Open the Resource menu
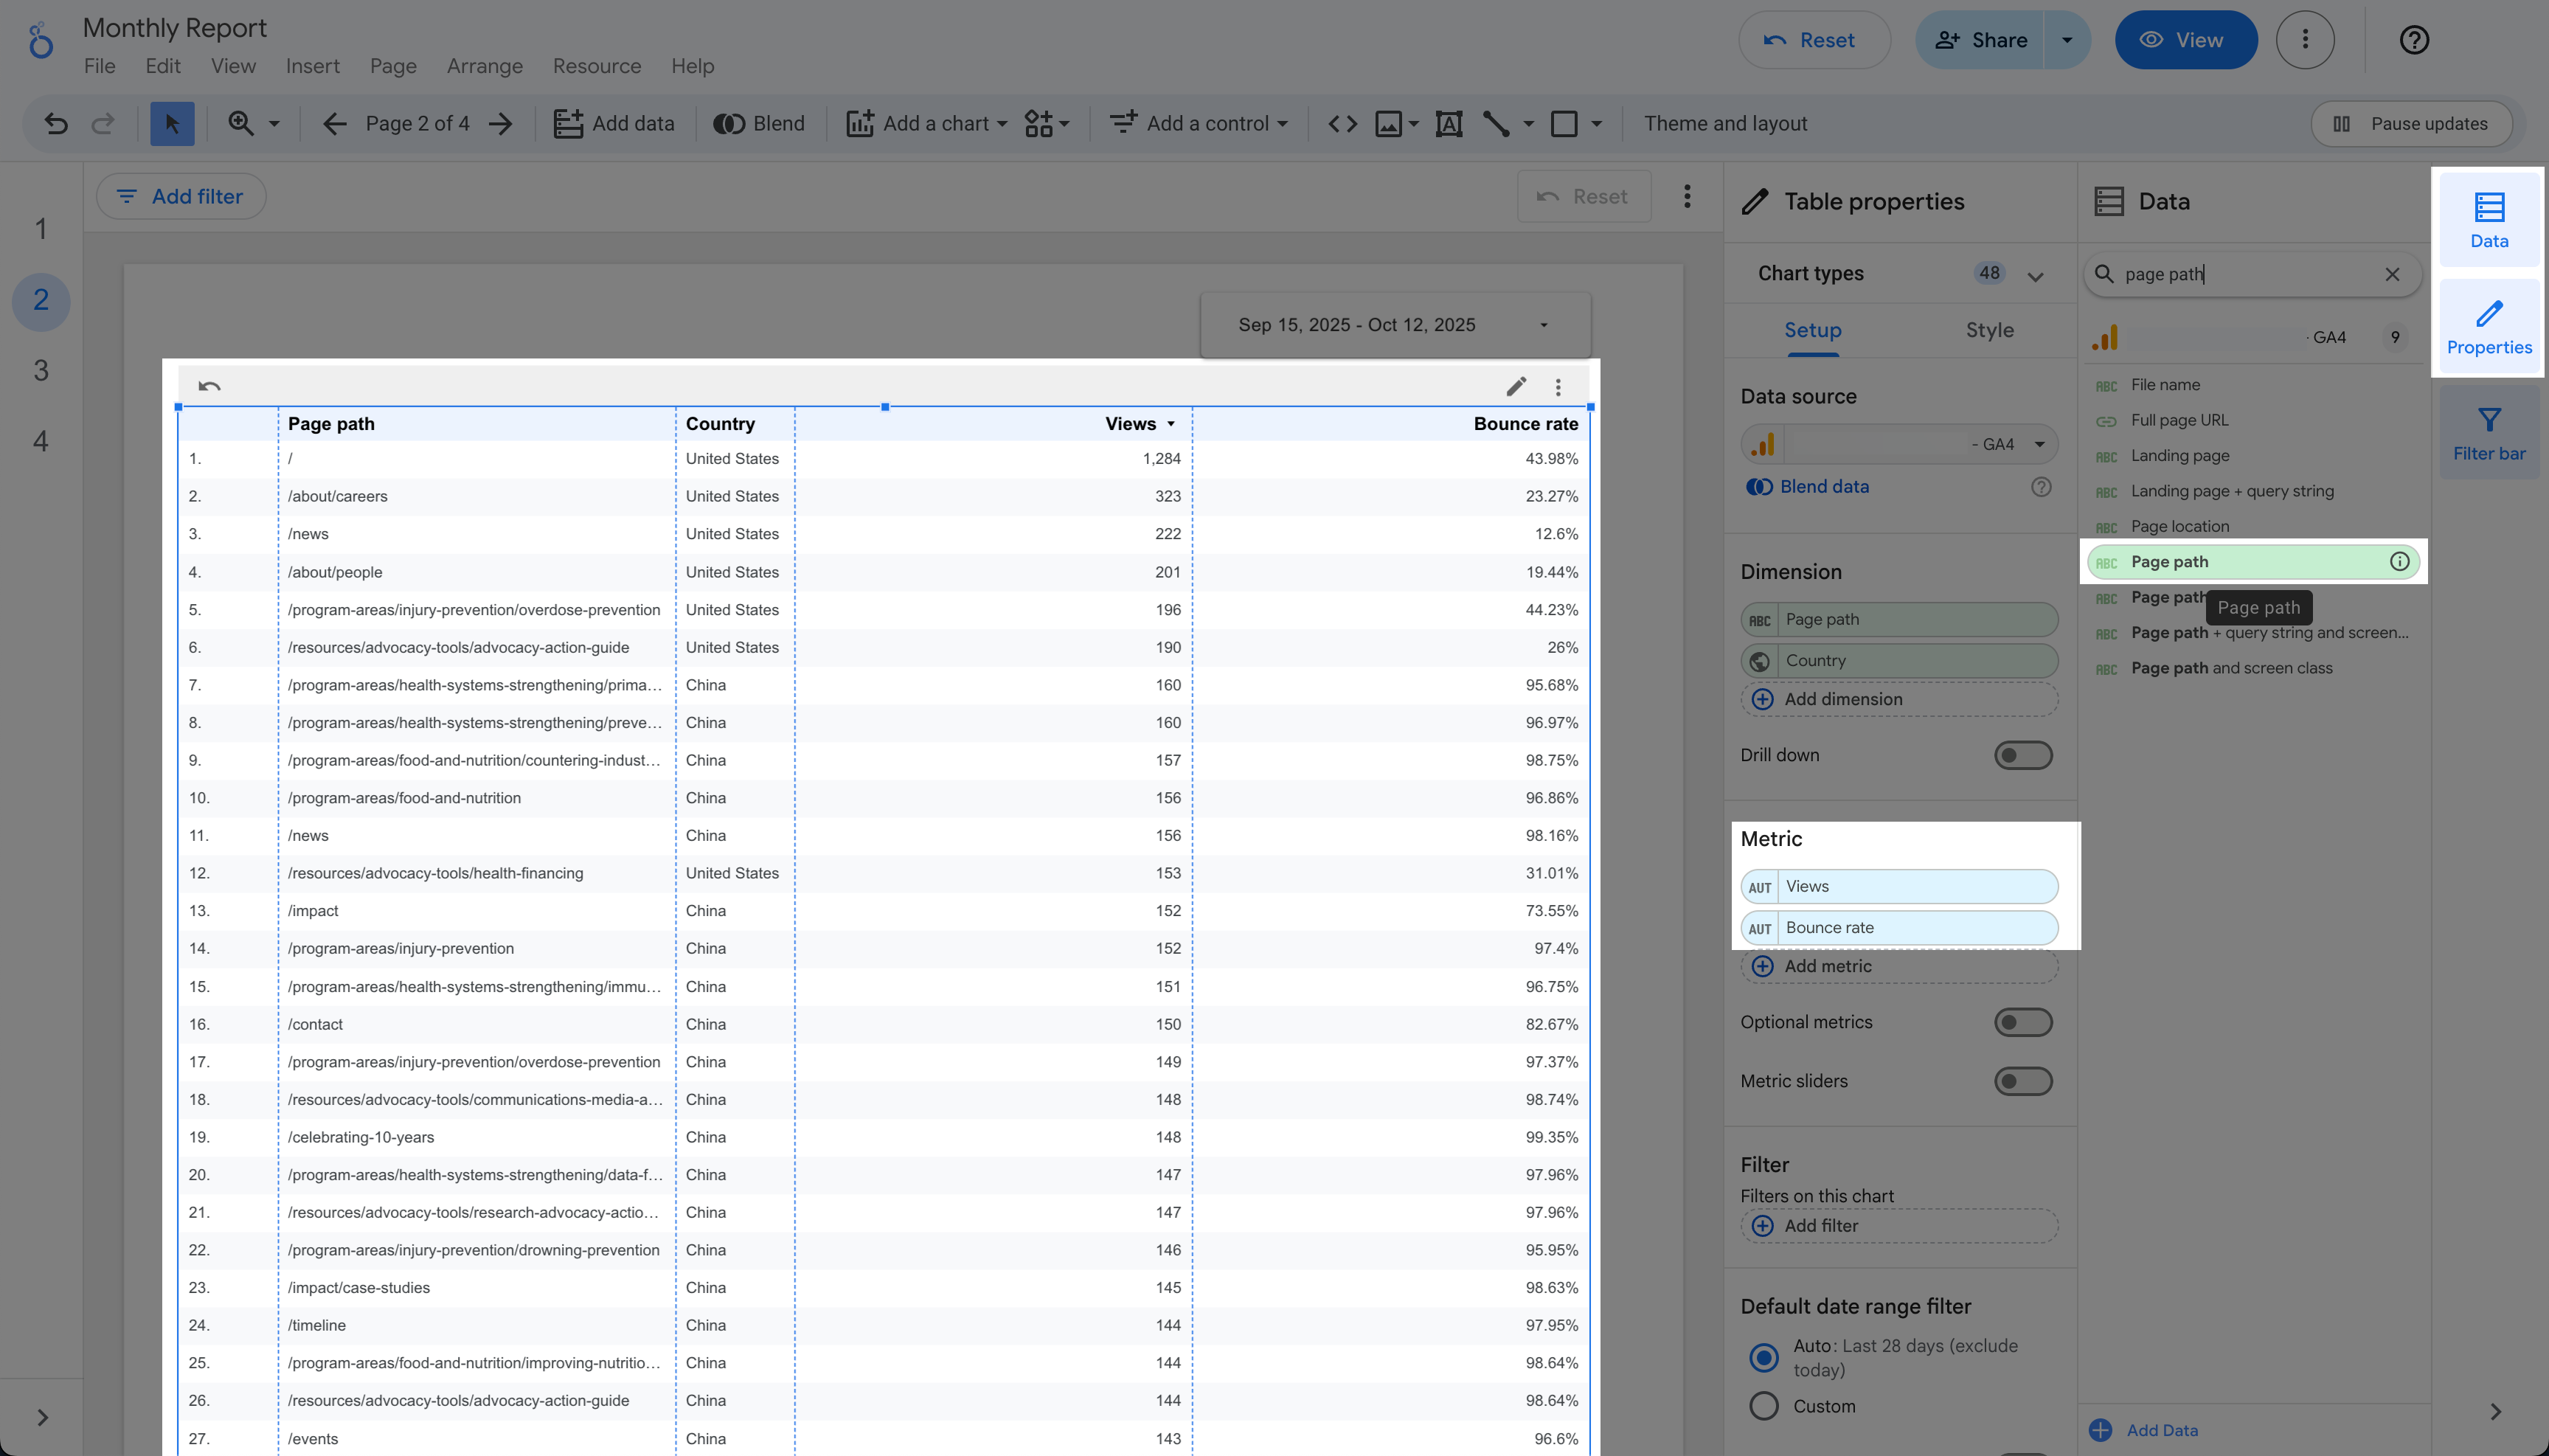The width and height of the screenshot is (2549, 1456). coord(596,66)
